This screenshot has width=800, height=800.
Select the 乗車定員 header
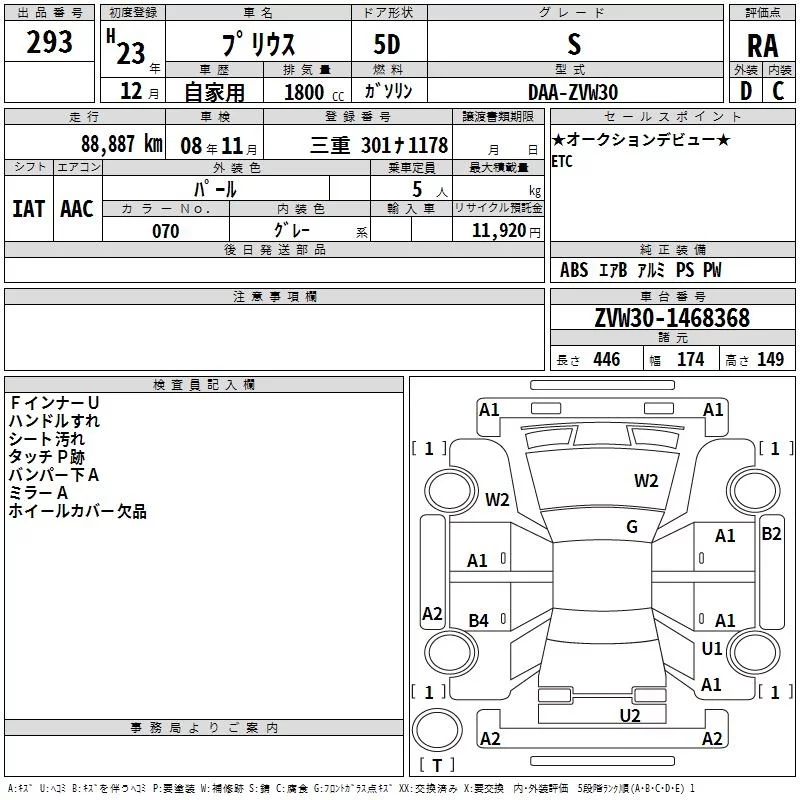click(x=411, y=168)
